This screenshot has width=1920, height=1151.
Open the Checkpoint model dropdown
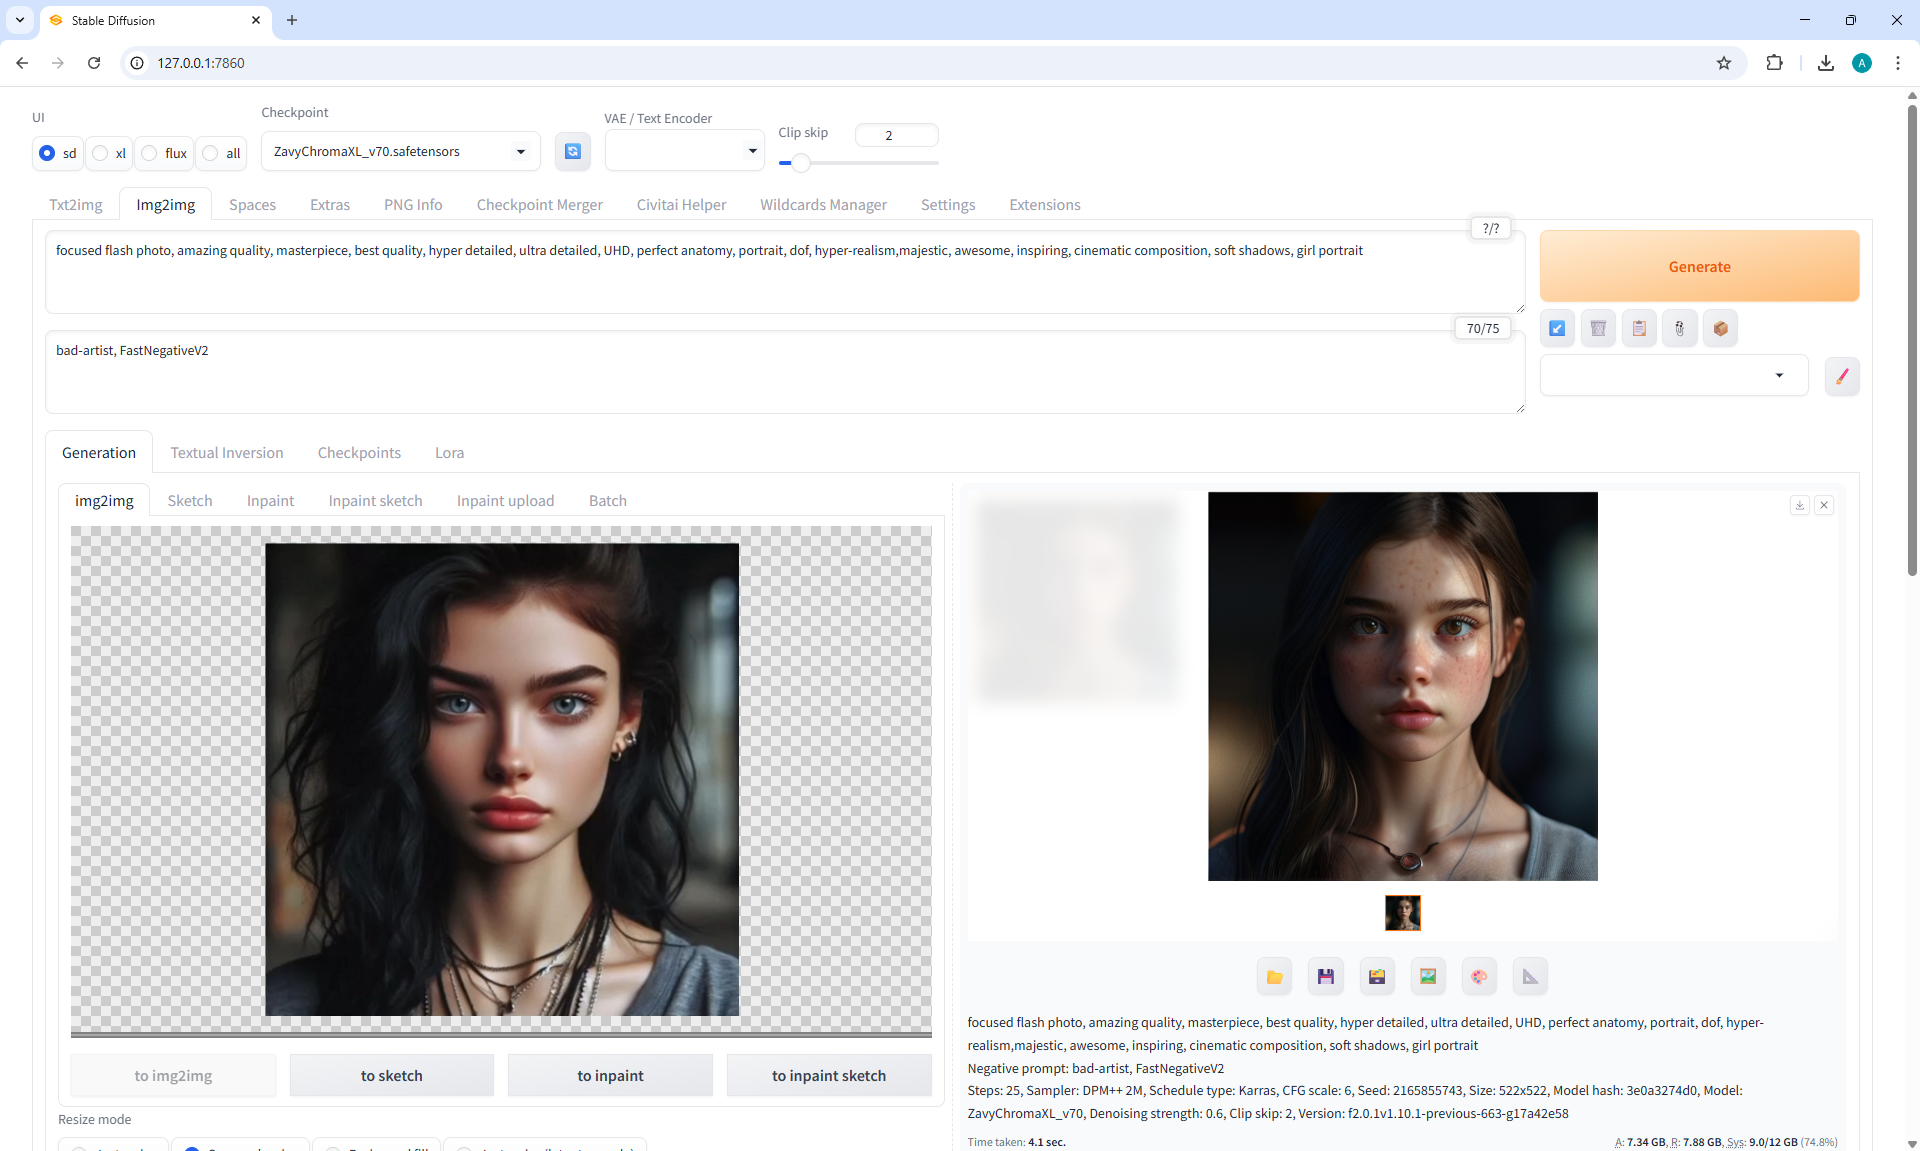point(400,151)
